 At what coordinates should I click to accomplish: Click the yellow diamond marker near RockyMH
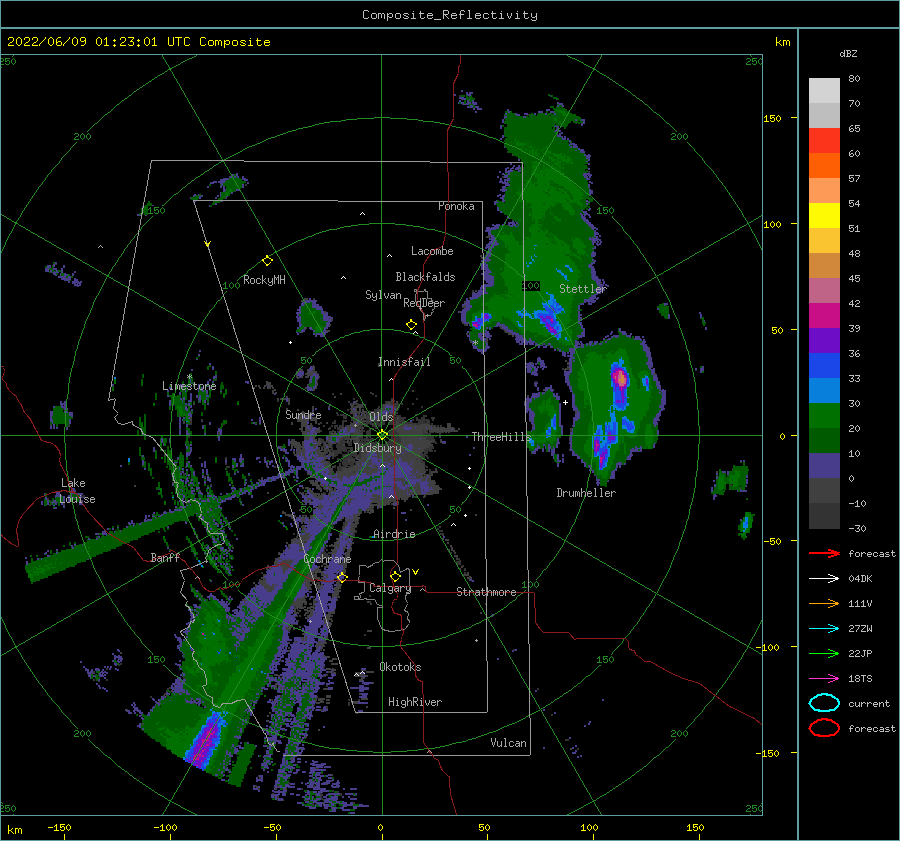coord(267,261)
